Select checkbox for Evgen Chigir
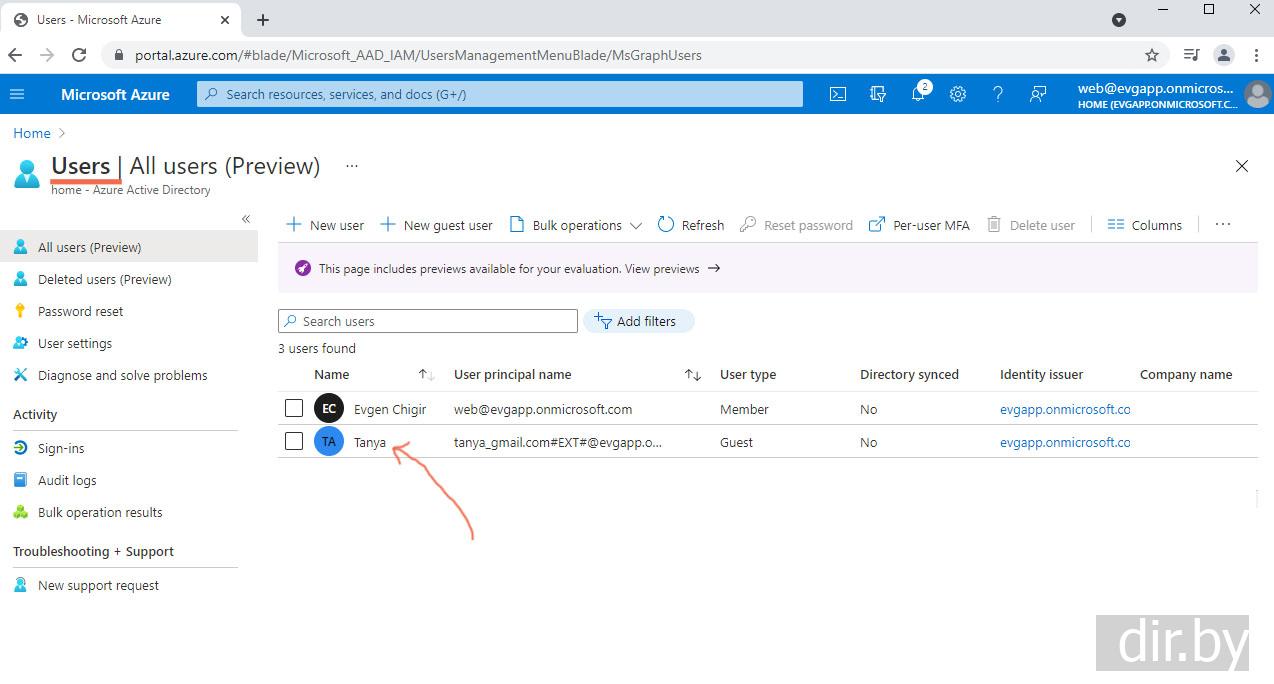The image size is (1274, 684). point(294,408)
